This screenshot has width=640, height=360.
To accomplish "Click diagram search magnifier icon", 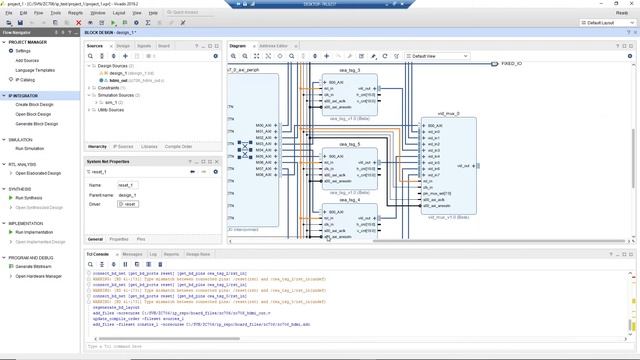I will pyautogui.click(x=291, y=56).
